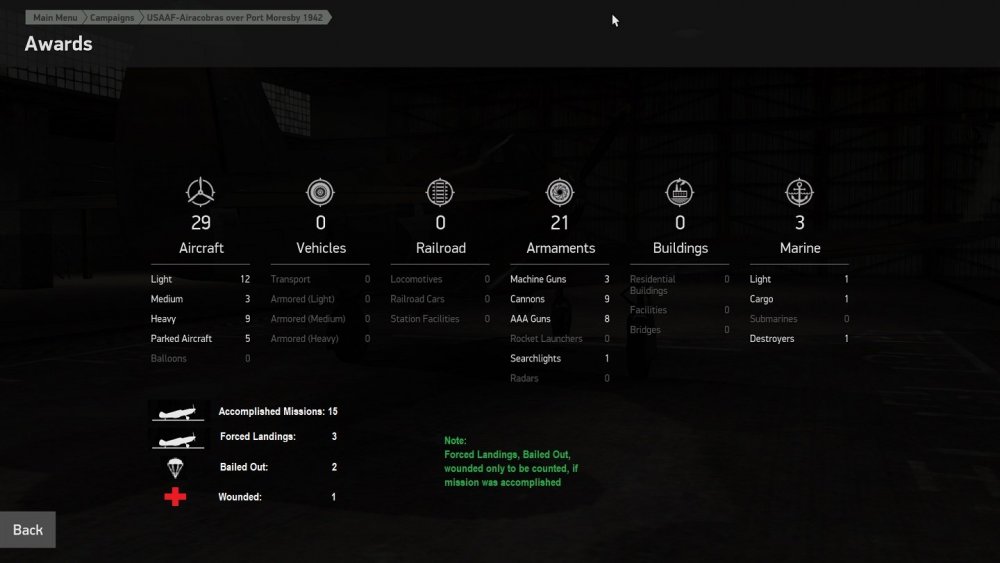Viewport: 1000px width, 563px height.
Task: Click the Aircraft propeller icon
Action: click(200, 192)
